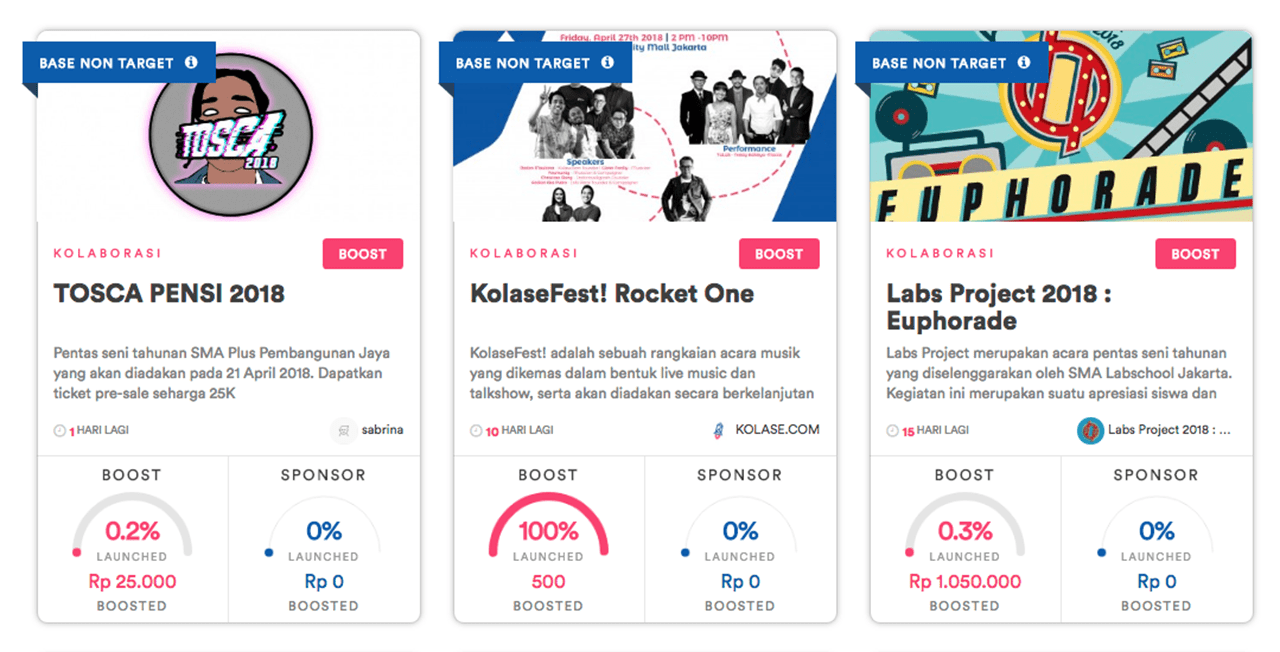Click sabrina's profile avatar icon

(342, 430)
